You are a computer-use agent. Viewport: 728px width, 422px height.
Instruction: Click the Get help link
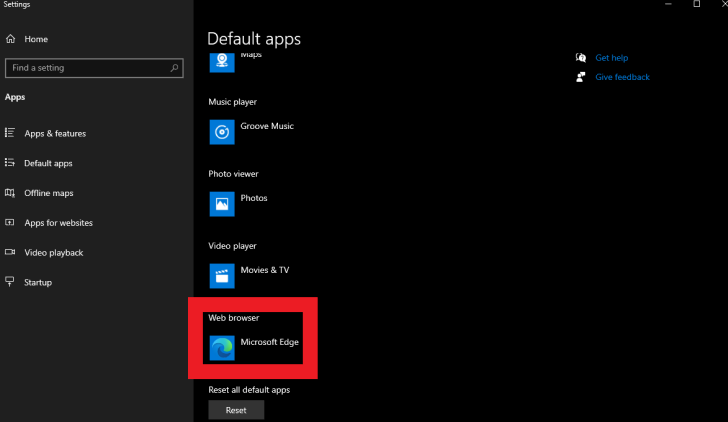pos(611,58)
